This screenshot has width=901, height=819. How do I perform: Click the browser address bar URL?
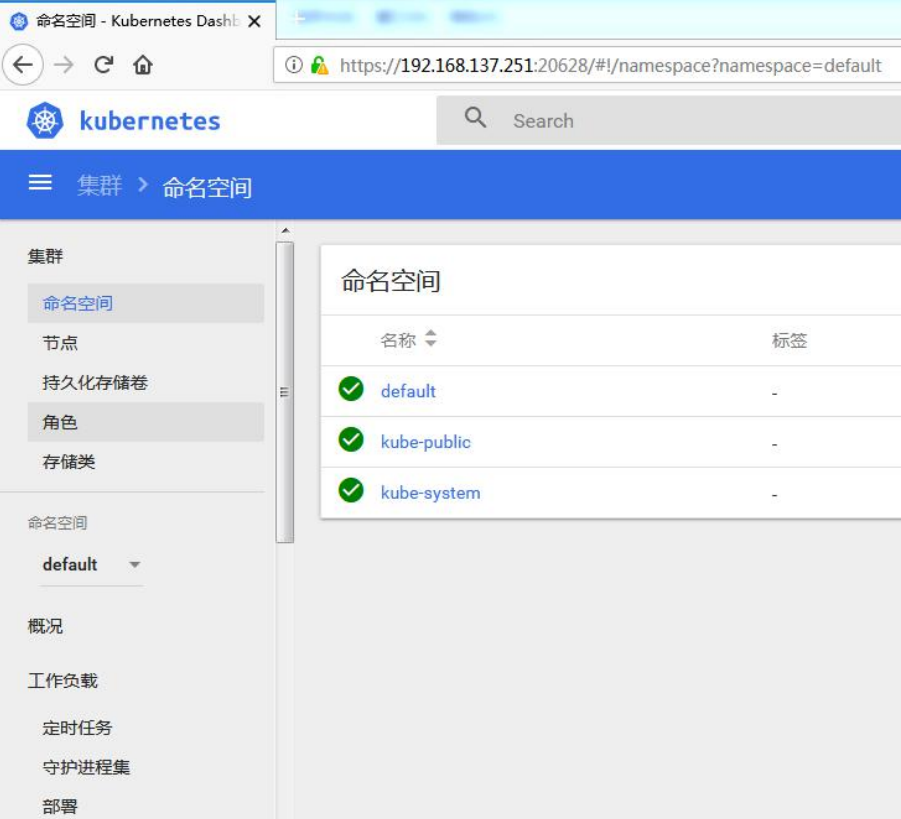pos(610,65)
